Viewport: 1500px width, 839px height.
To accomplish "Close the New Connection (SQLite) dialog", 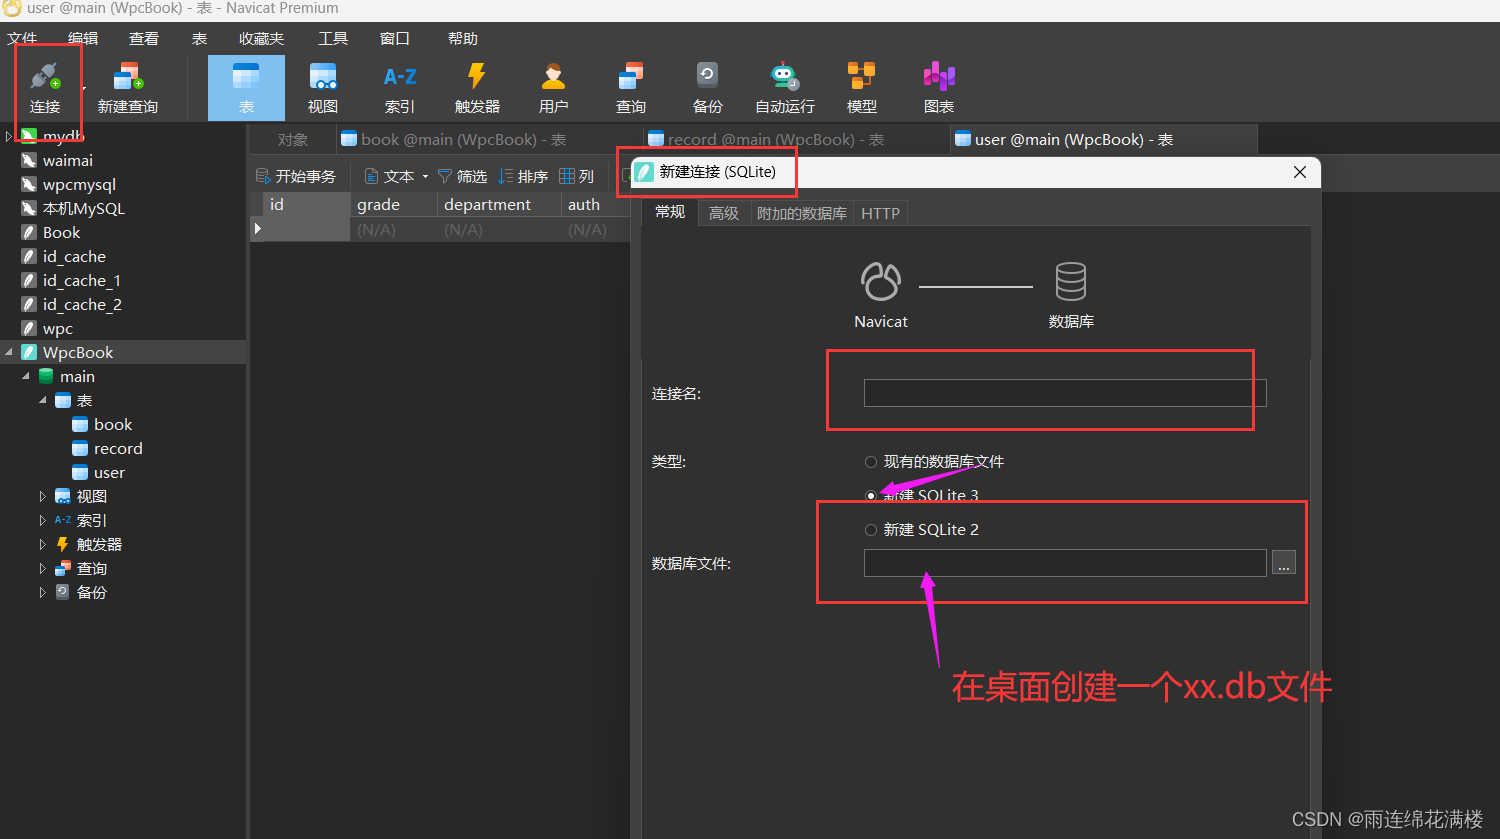I will coord(1300,172).
